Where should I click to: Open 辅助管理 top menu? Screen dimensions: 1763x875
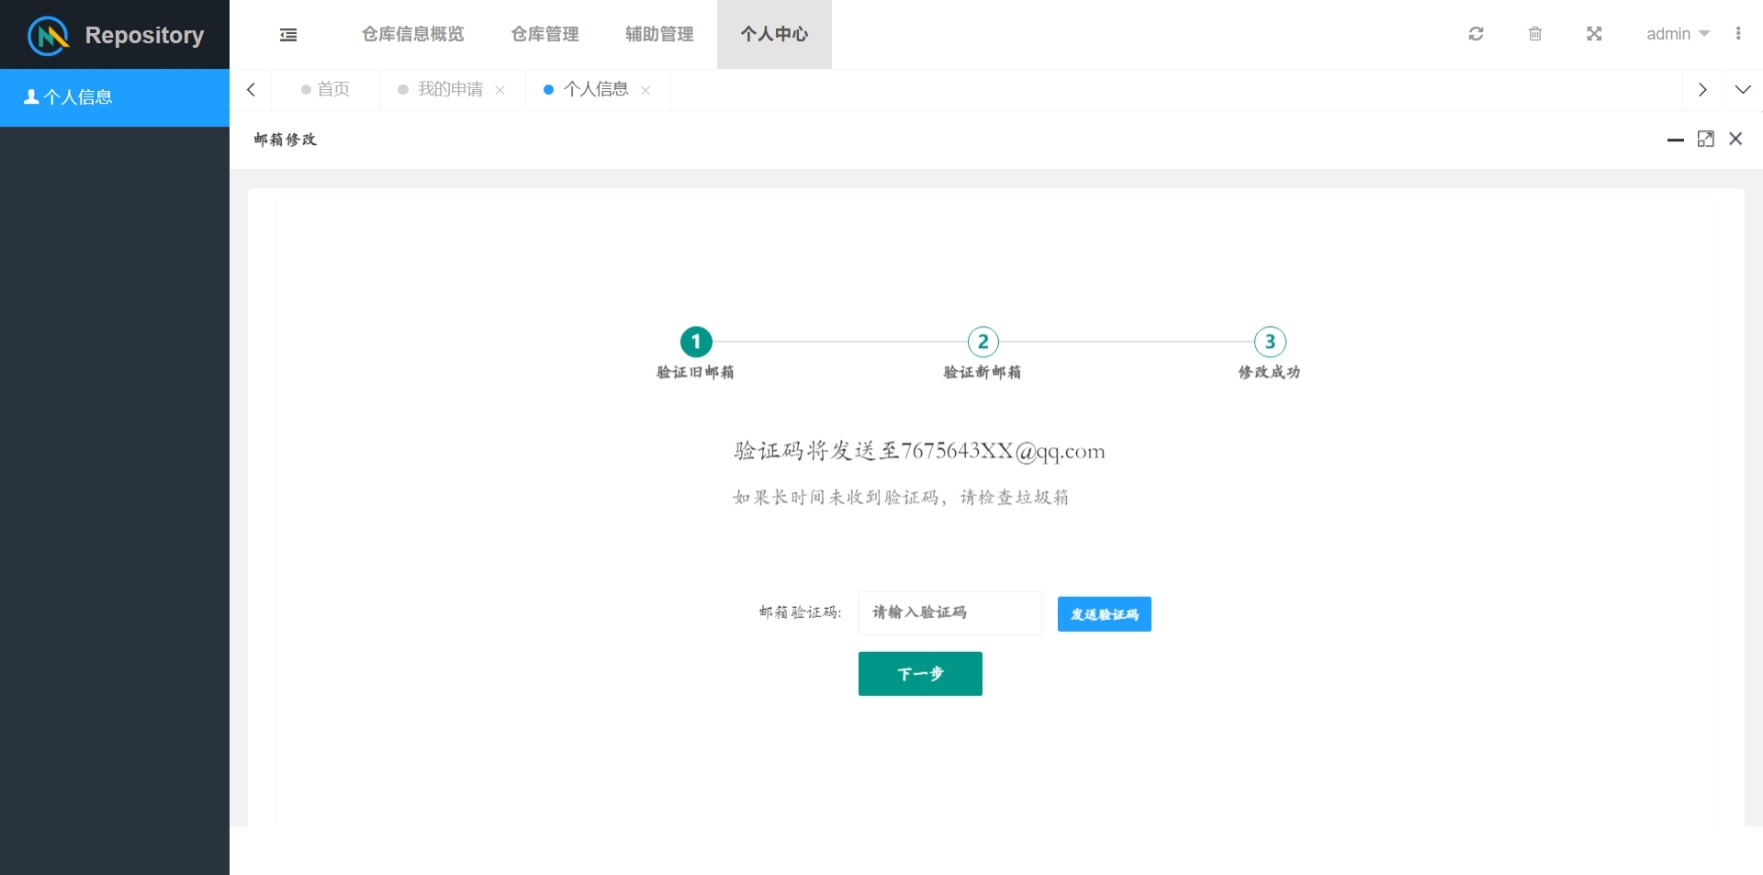pos(659,34)
